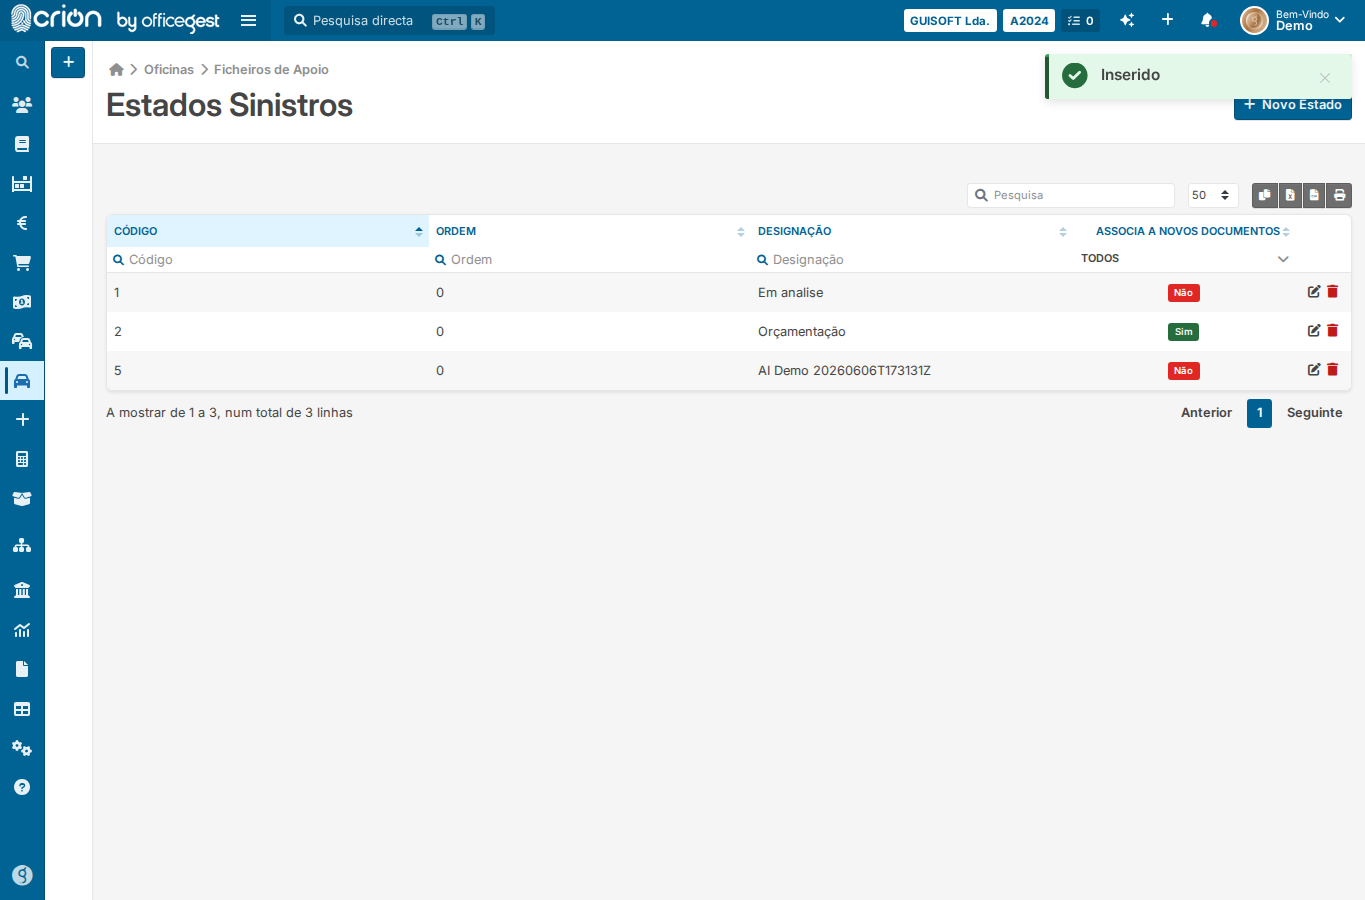Open the car workshop sidebar icon
Screen dimensions: 1365x900
[22, 381]
